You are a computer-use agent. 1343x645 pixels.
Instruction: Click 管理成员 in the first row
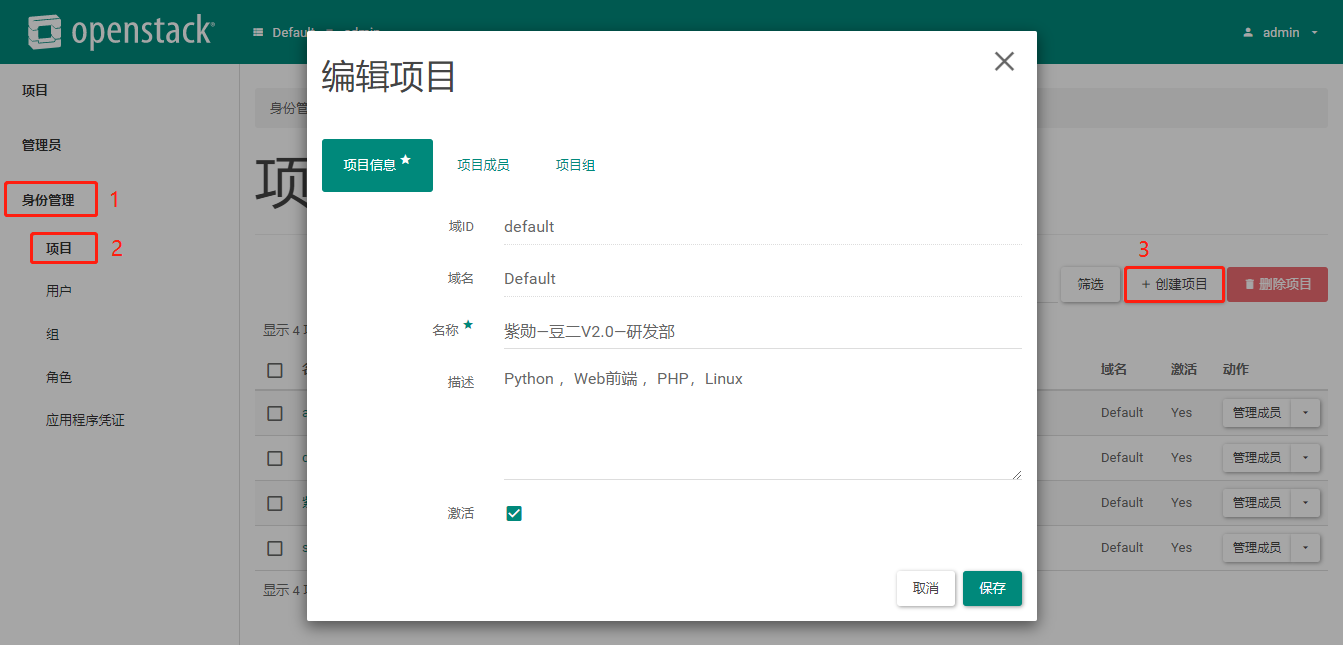(1257, 413)
